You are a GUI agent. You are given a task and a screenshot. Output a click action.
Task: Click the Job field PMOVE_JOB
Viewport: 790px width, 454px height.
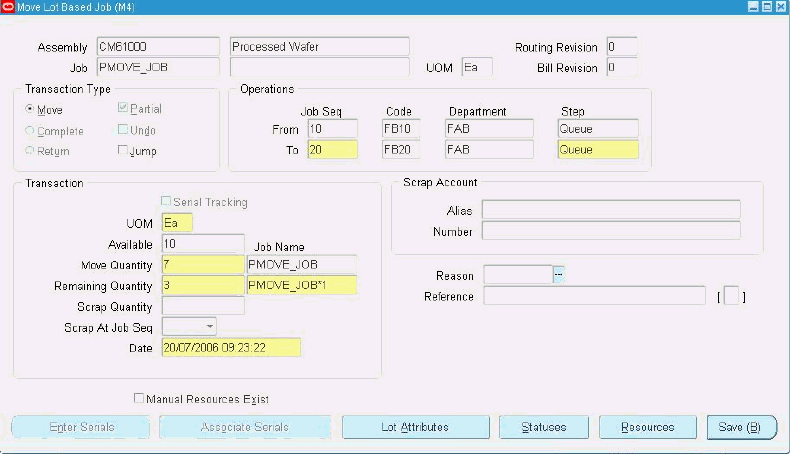point(158,67)
